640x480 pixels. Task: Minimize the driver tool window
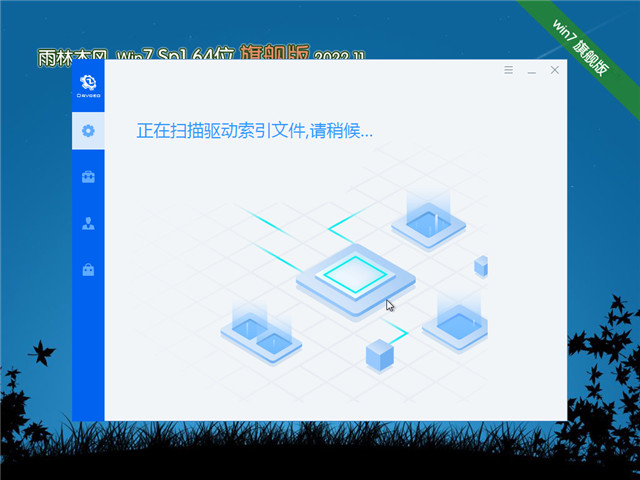[531, 71]
